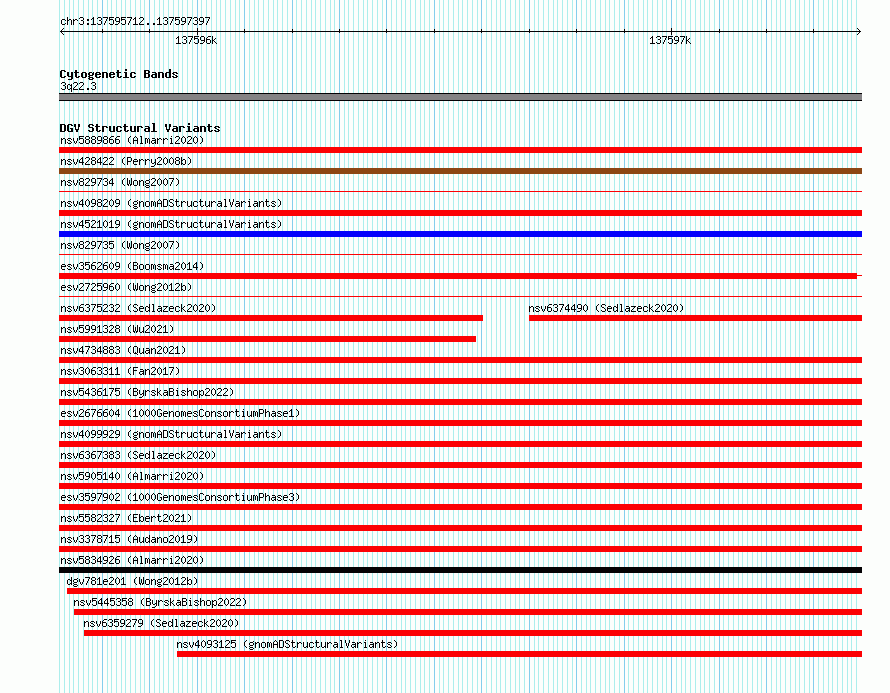This screenshot has width=890, height=693.
Task: Click the nsv5991328 (Wu2021) label
Action: (x=117, y=329)
